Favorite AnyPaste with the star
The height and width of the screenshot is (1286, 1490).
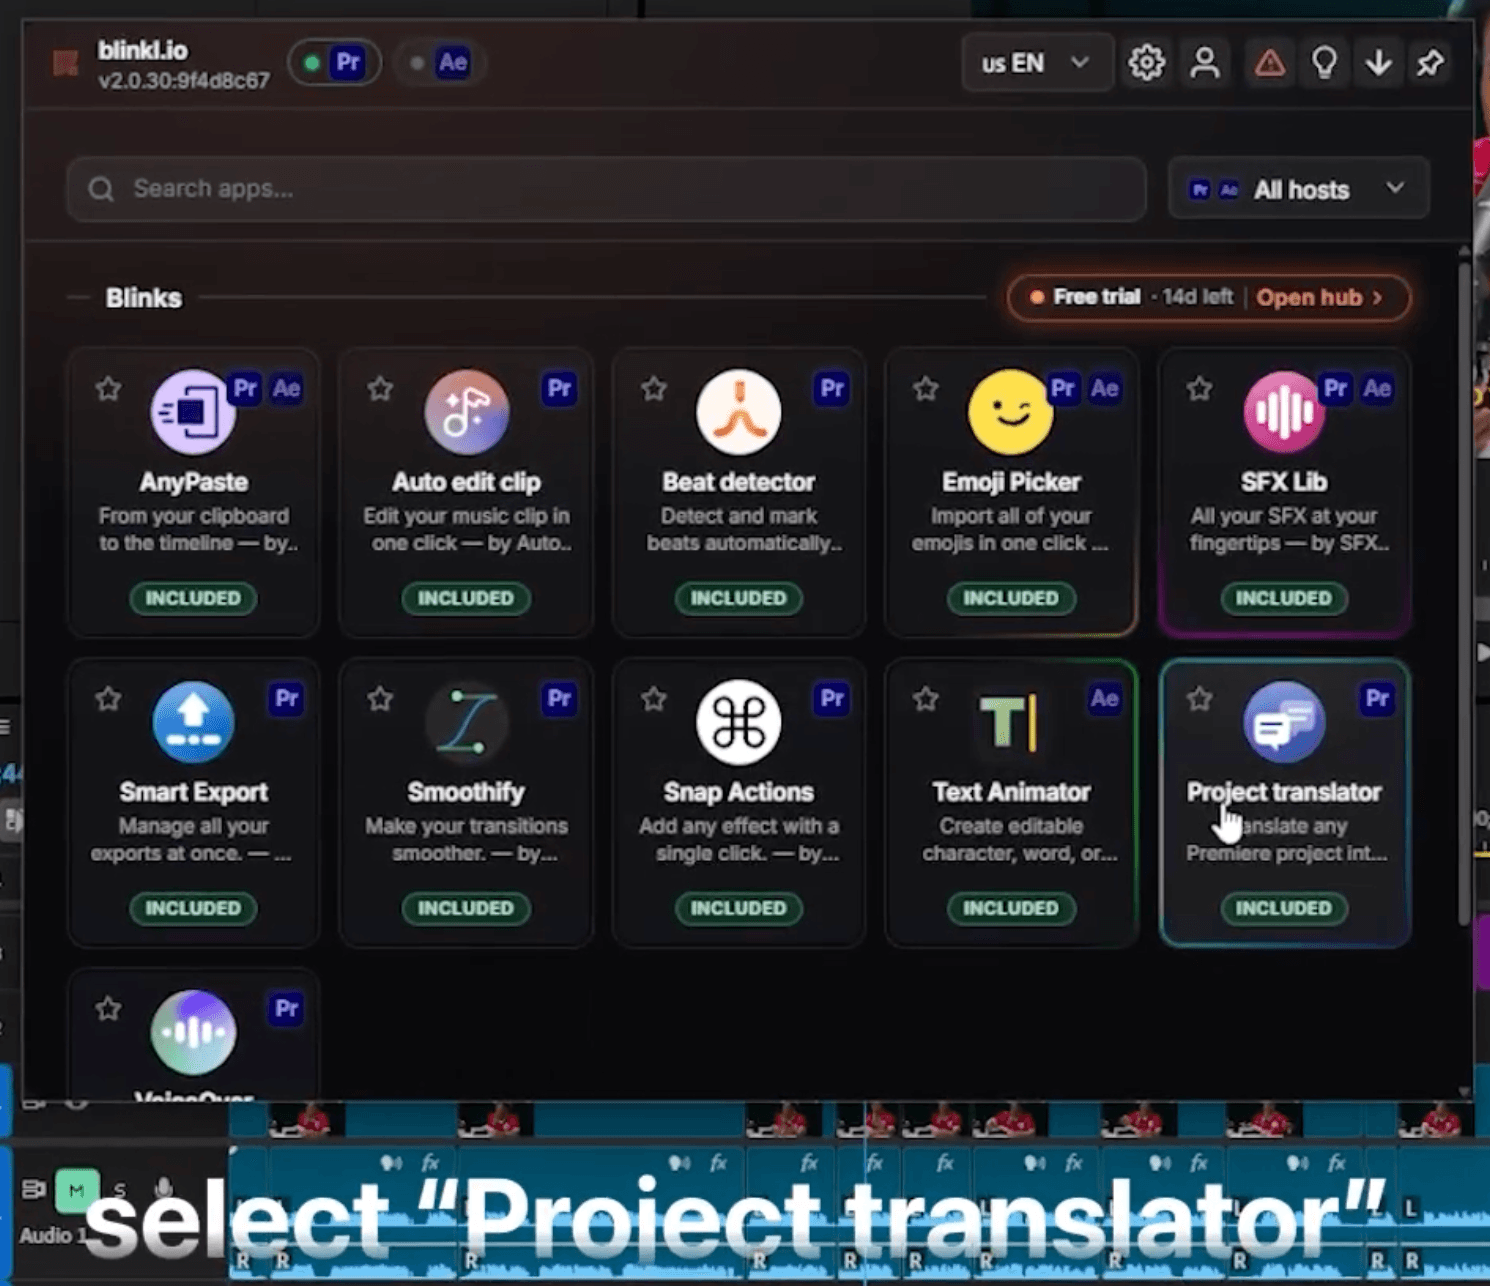(x=108, y=388)
